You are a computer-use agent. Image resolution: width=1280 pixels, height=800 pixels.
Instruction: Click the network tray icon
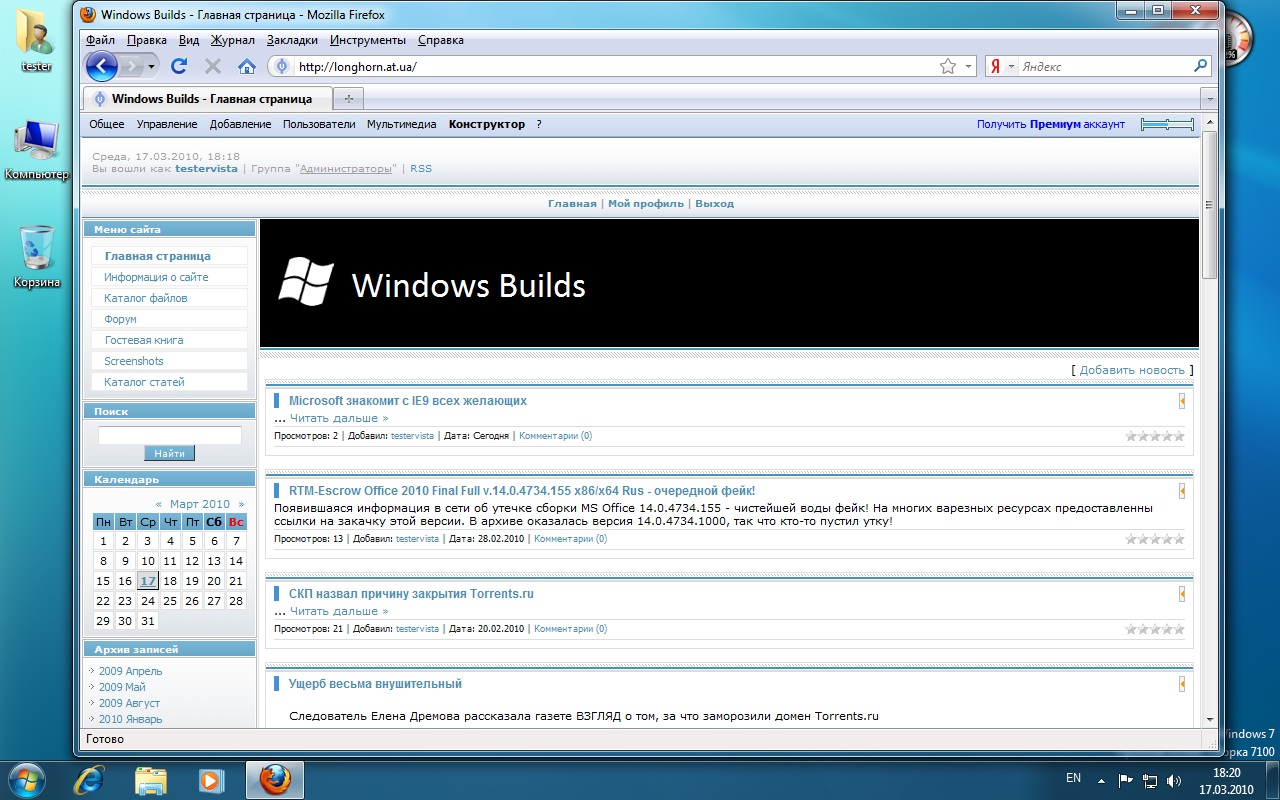point(1150,780)
